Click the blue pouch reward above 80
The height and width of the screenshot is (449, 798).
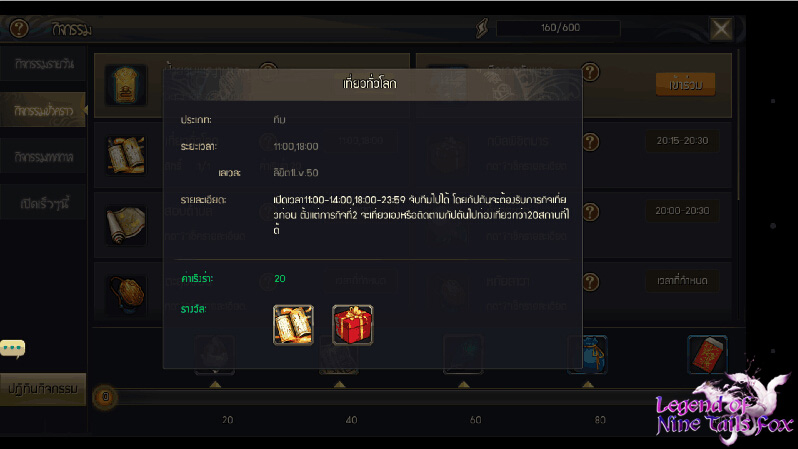pos(589,354)
